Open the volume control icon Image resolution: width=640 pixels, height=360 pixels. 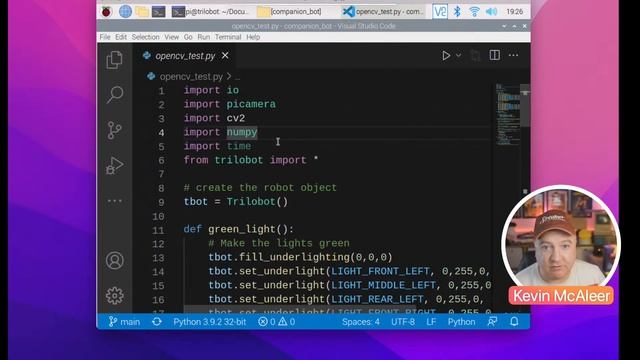pyautogui.click(x=491, y=11)
